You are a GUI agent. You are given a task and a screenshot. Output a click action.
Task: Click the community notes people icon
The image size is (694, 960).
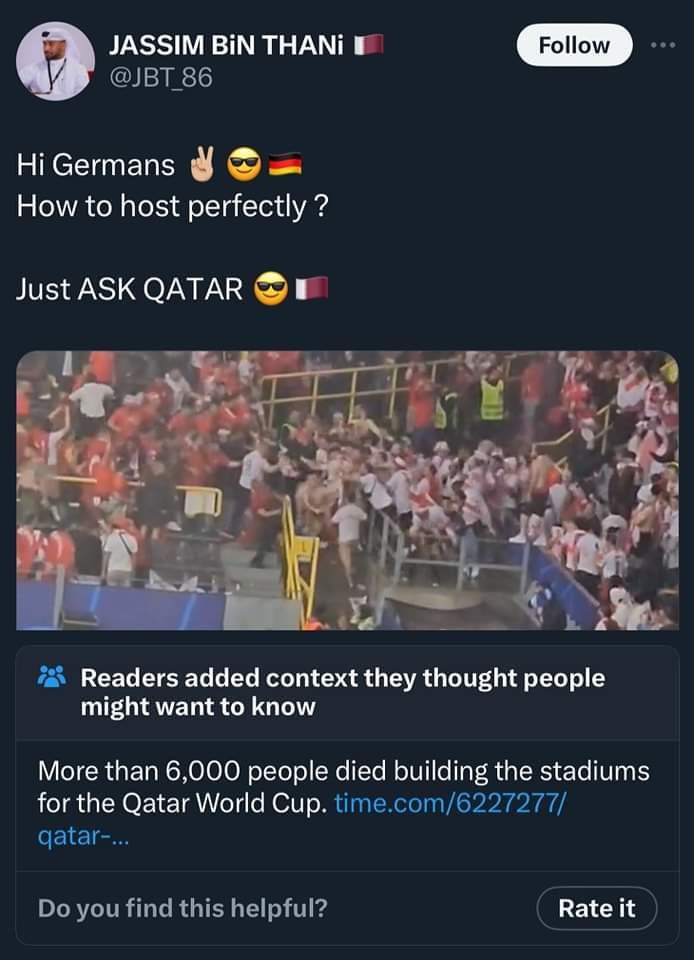51,678
